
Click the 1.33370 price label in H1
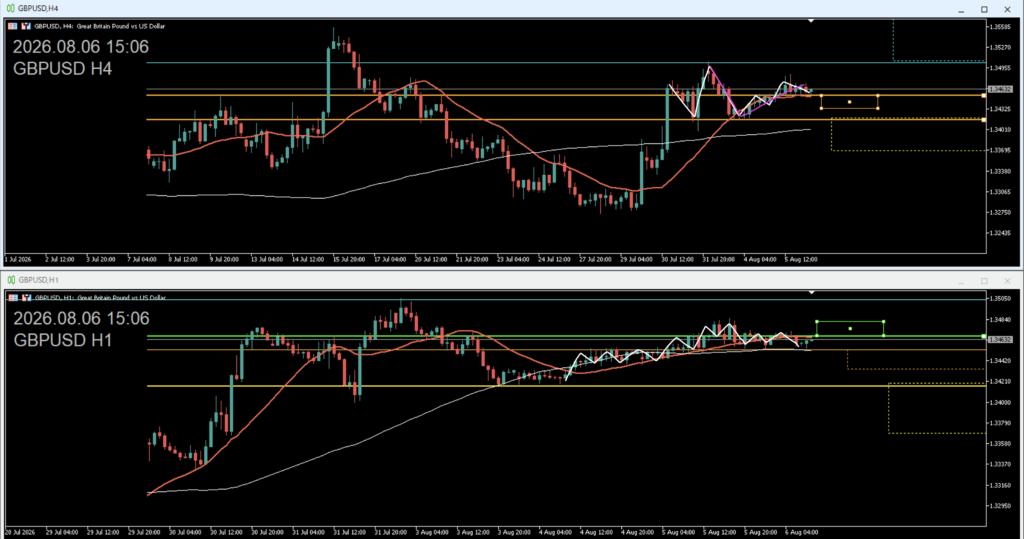1000,464
